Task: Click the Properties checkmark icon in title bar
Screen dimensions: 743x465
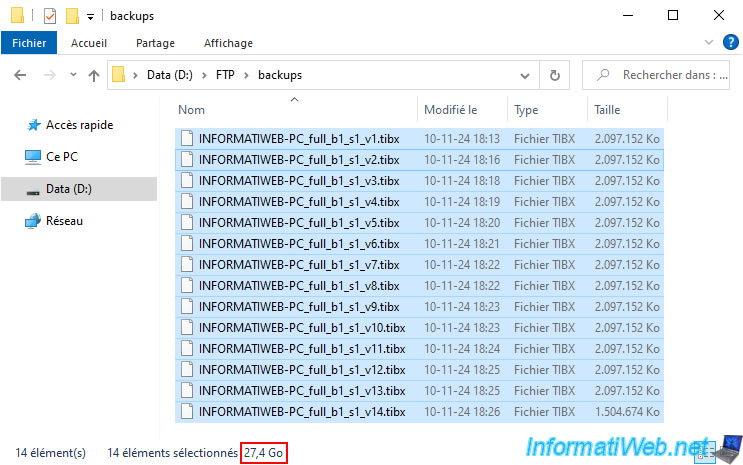Action: [x=49, y=16]
